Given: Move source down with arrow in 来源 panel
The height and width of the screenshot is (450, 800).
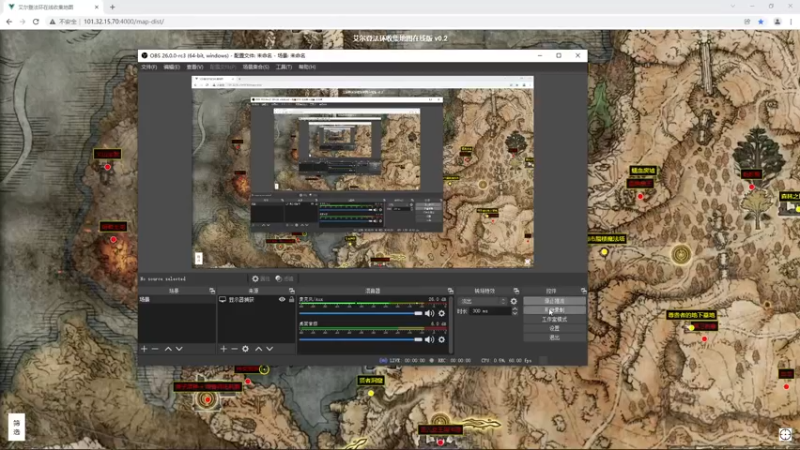Looking at the screenshot, I should 269,349.
